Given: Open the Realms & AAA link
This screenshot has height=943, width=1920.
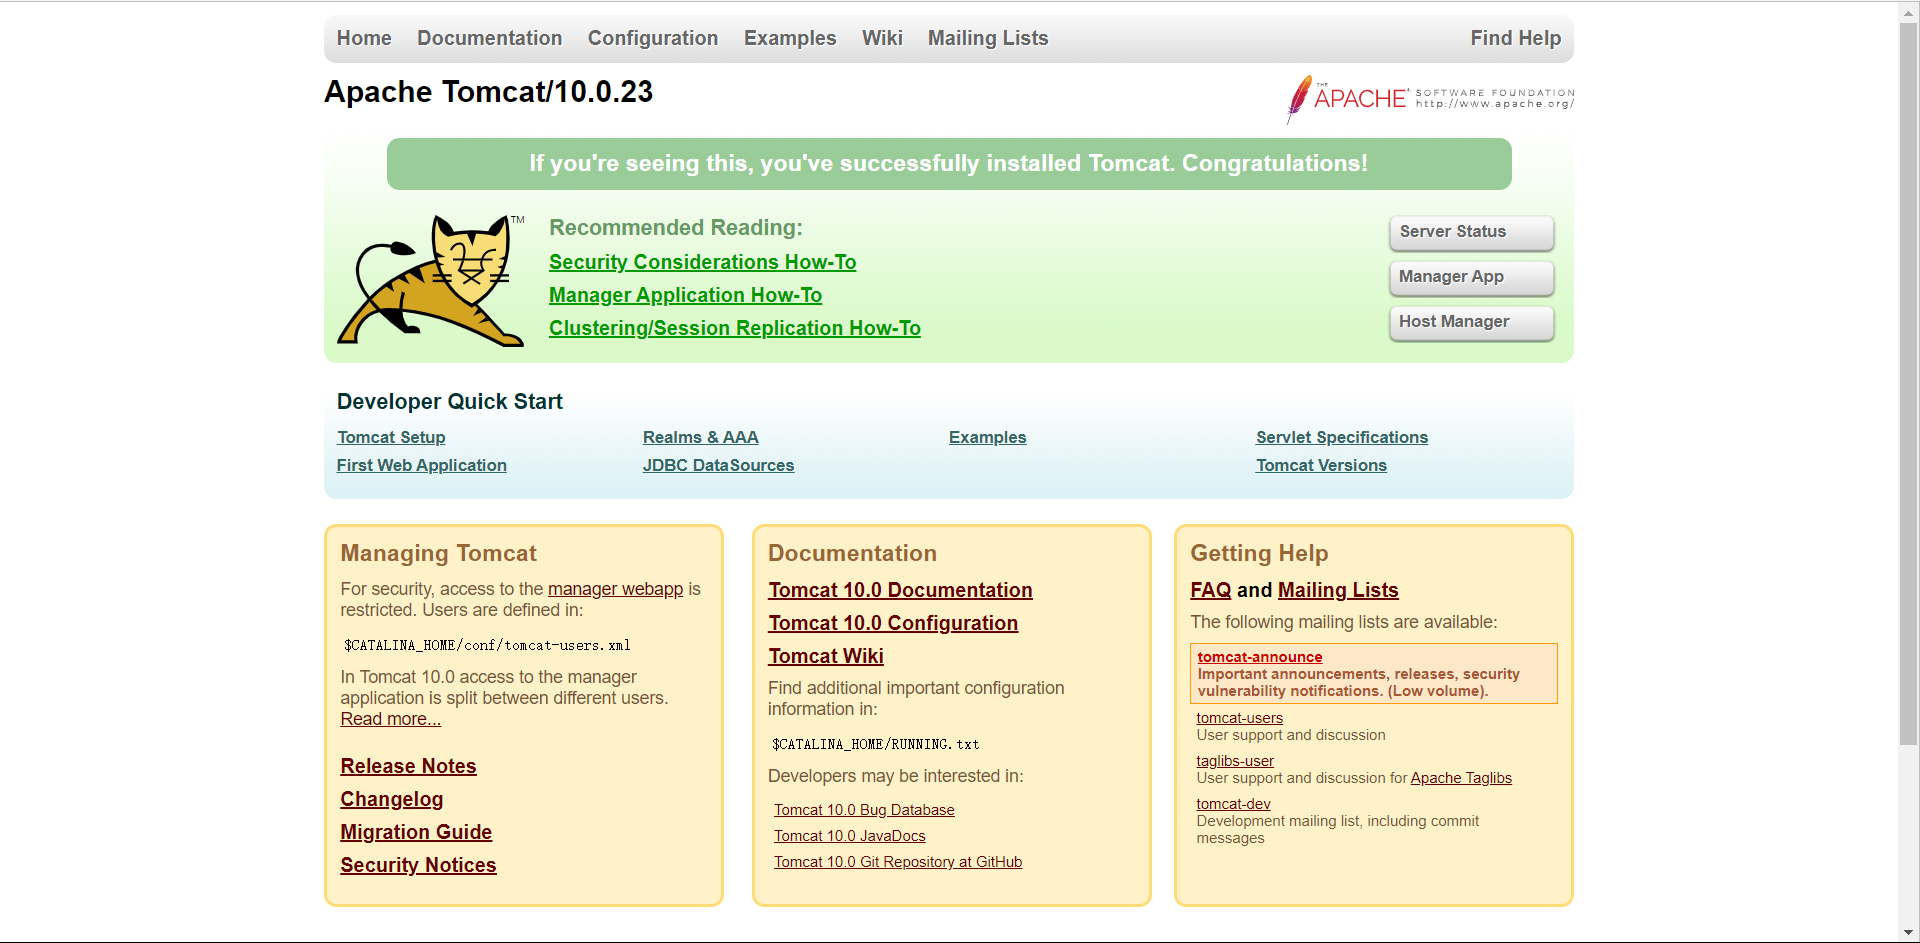Looking at the screenshot, I should 701,437.
